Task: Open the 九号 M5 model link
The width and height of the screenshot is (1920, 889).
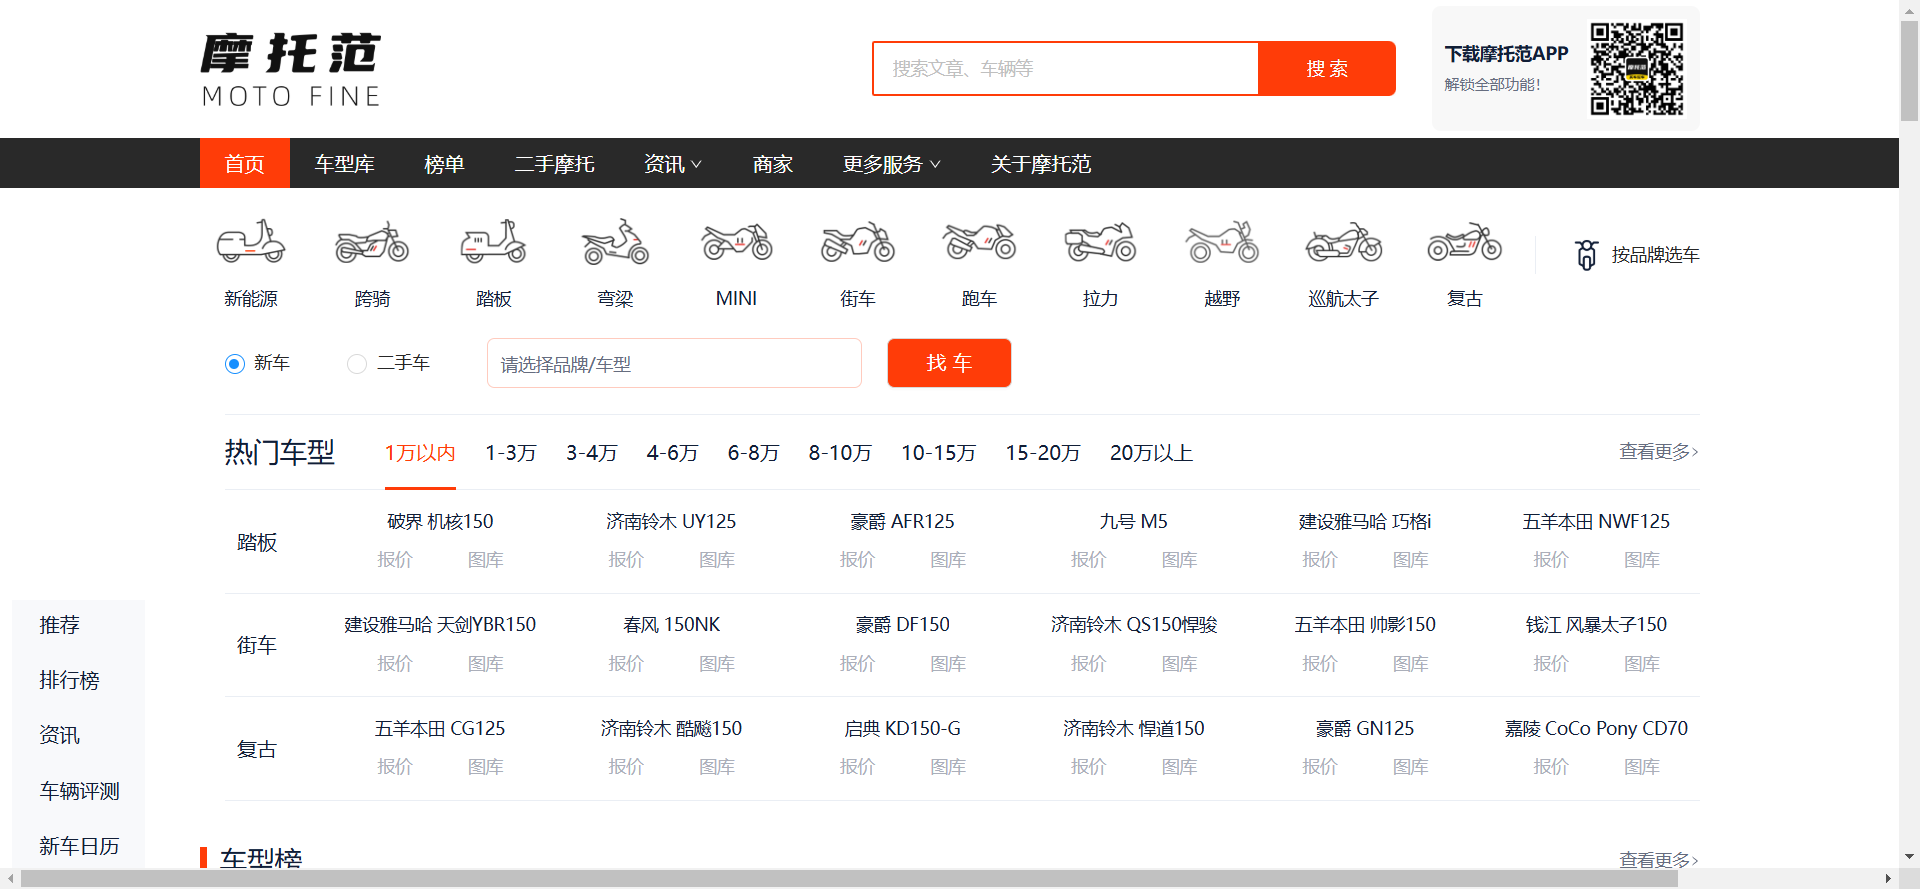Action: (x=1133, y=521)
